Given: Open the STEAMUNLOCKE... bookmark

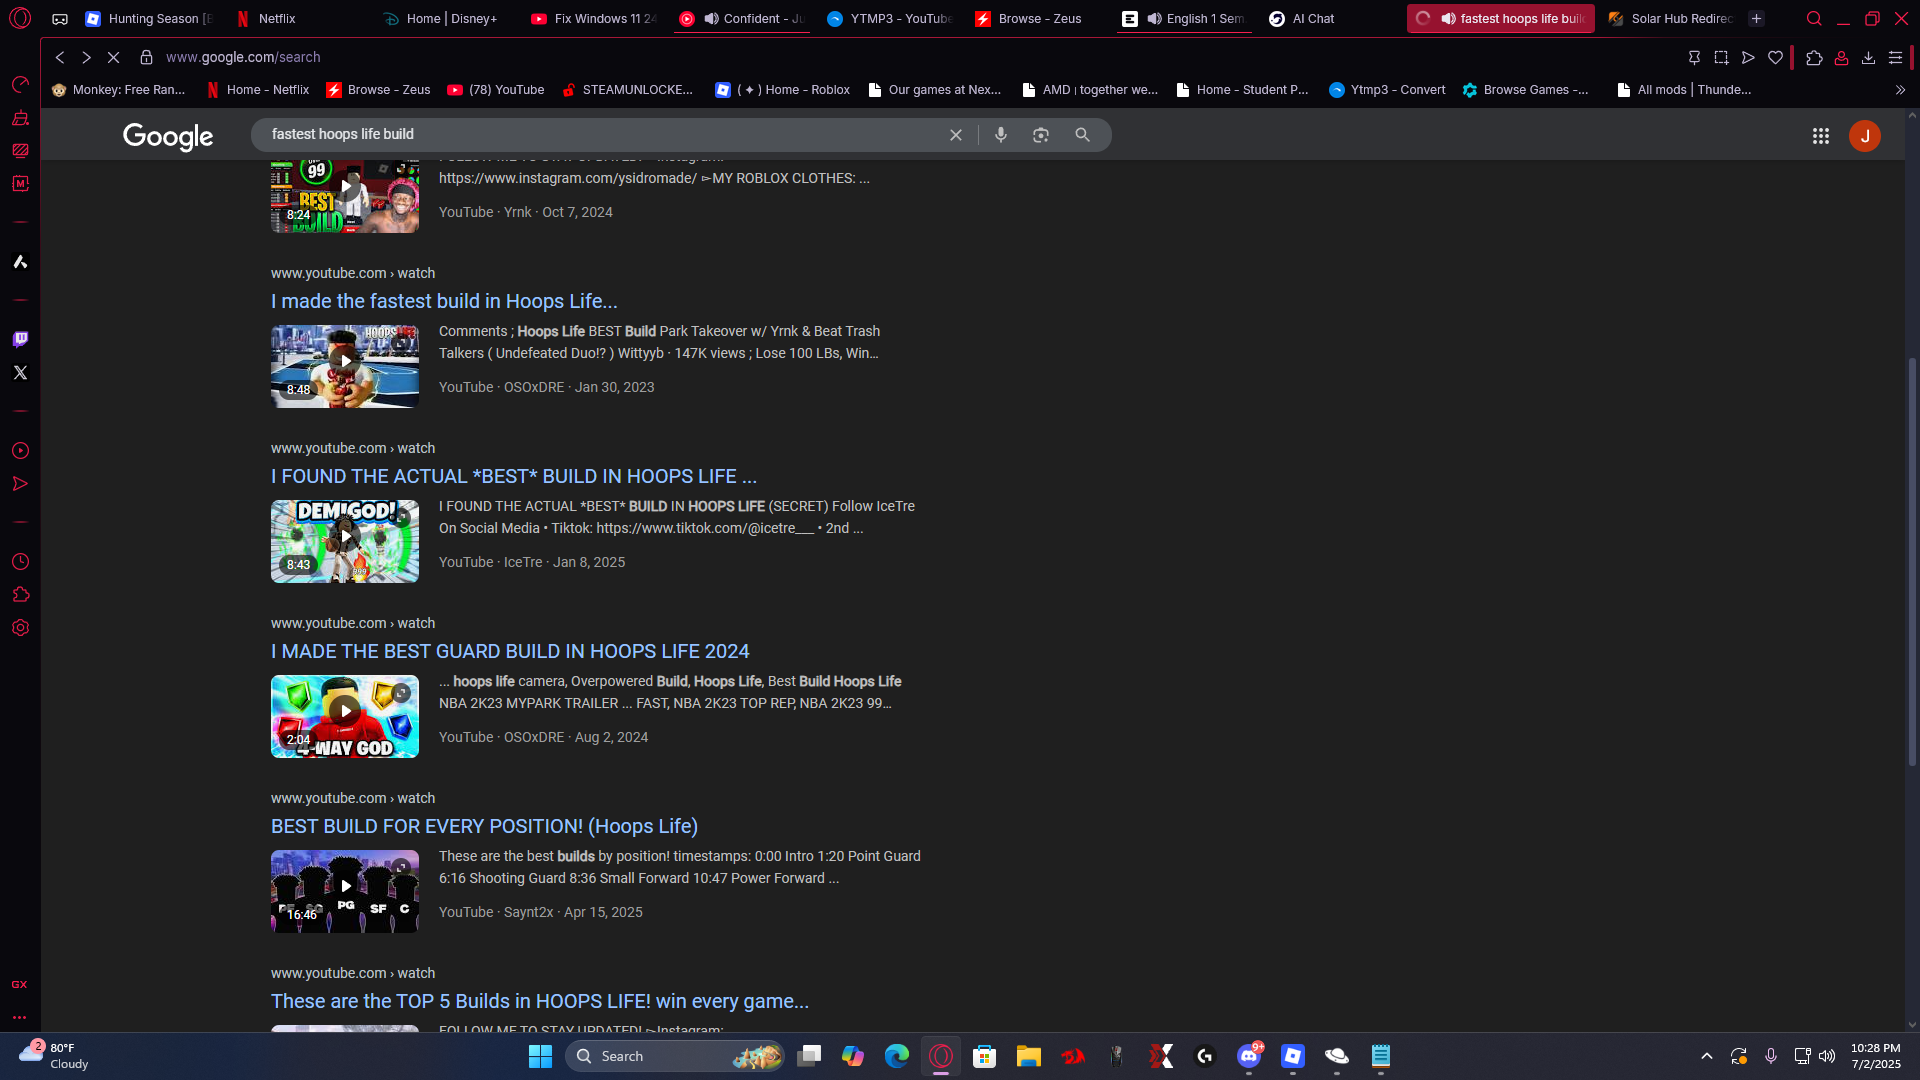Looking at the screenshot, I should pos(627,90).
